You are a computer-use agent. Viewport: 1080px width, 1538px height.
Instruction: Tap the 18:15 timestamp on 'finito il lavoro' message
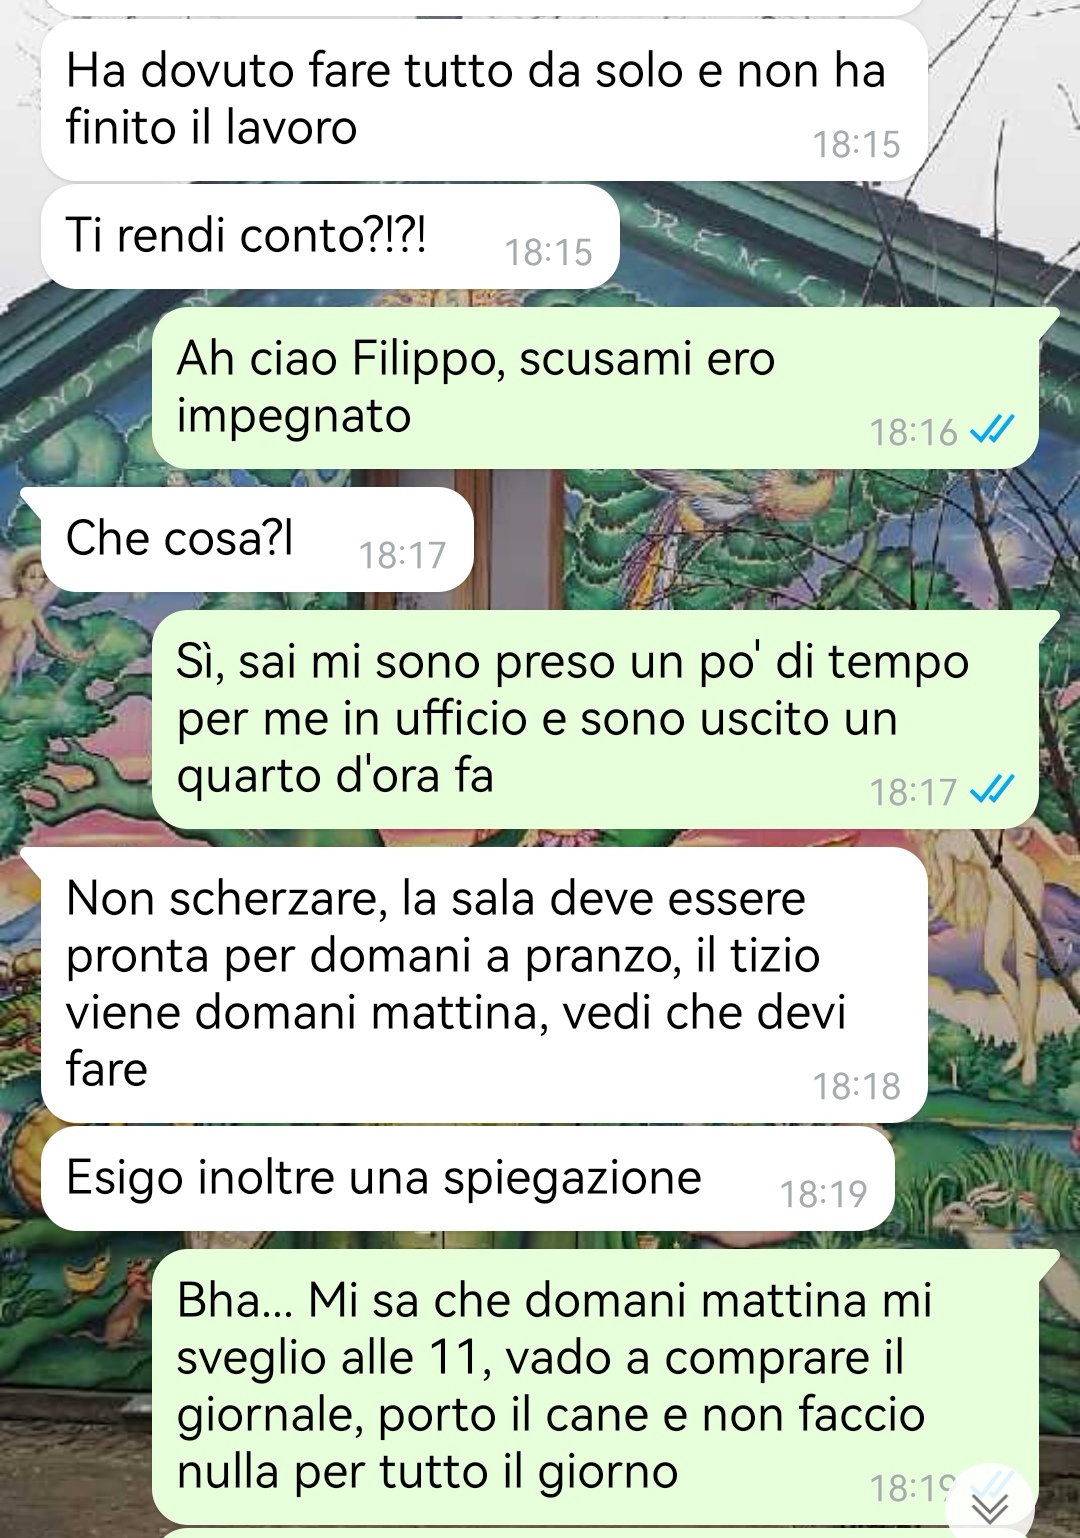point(856,145)
